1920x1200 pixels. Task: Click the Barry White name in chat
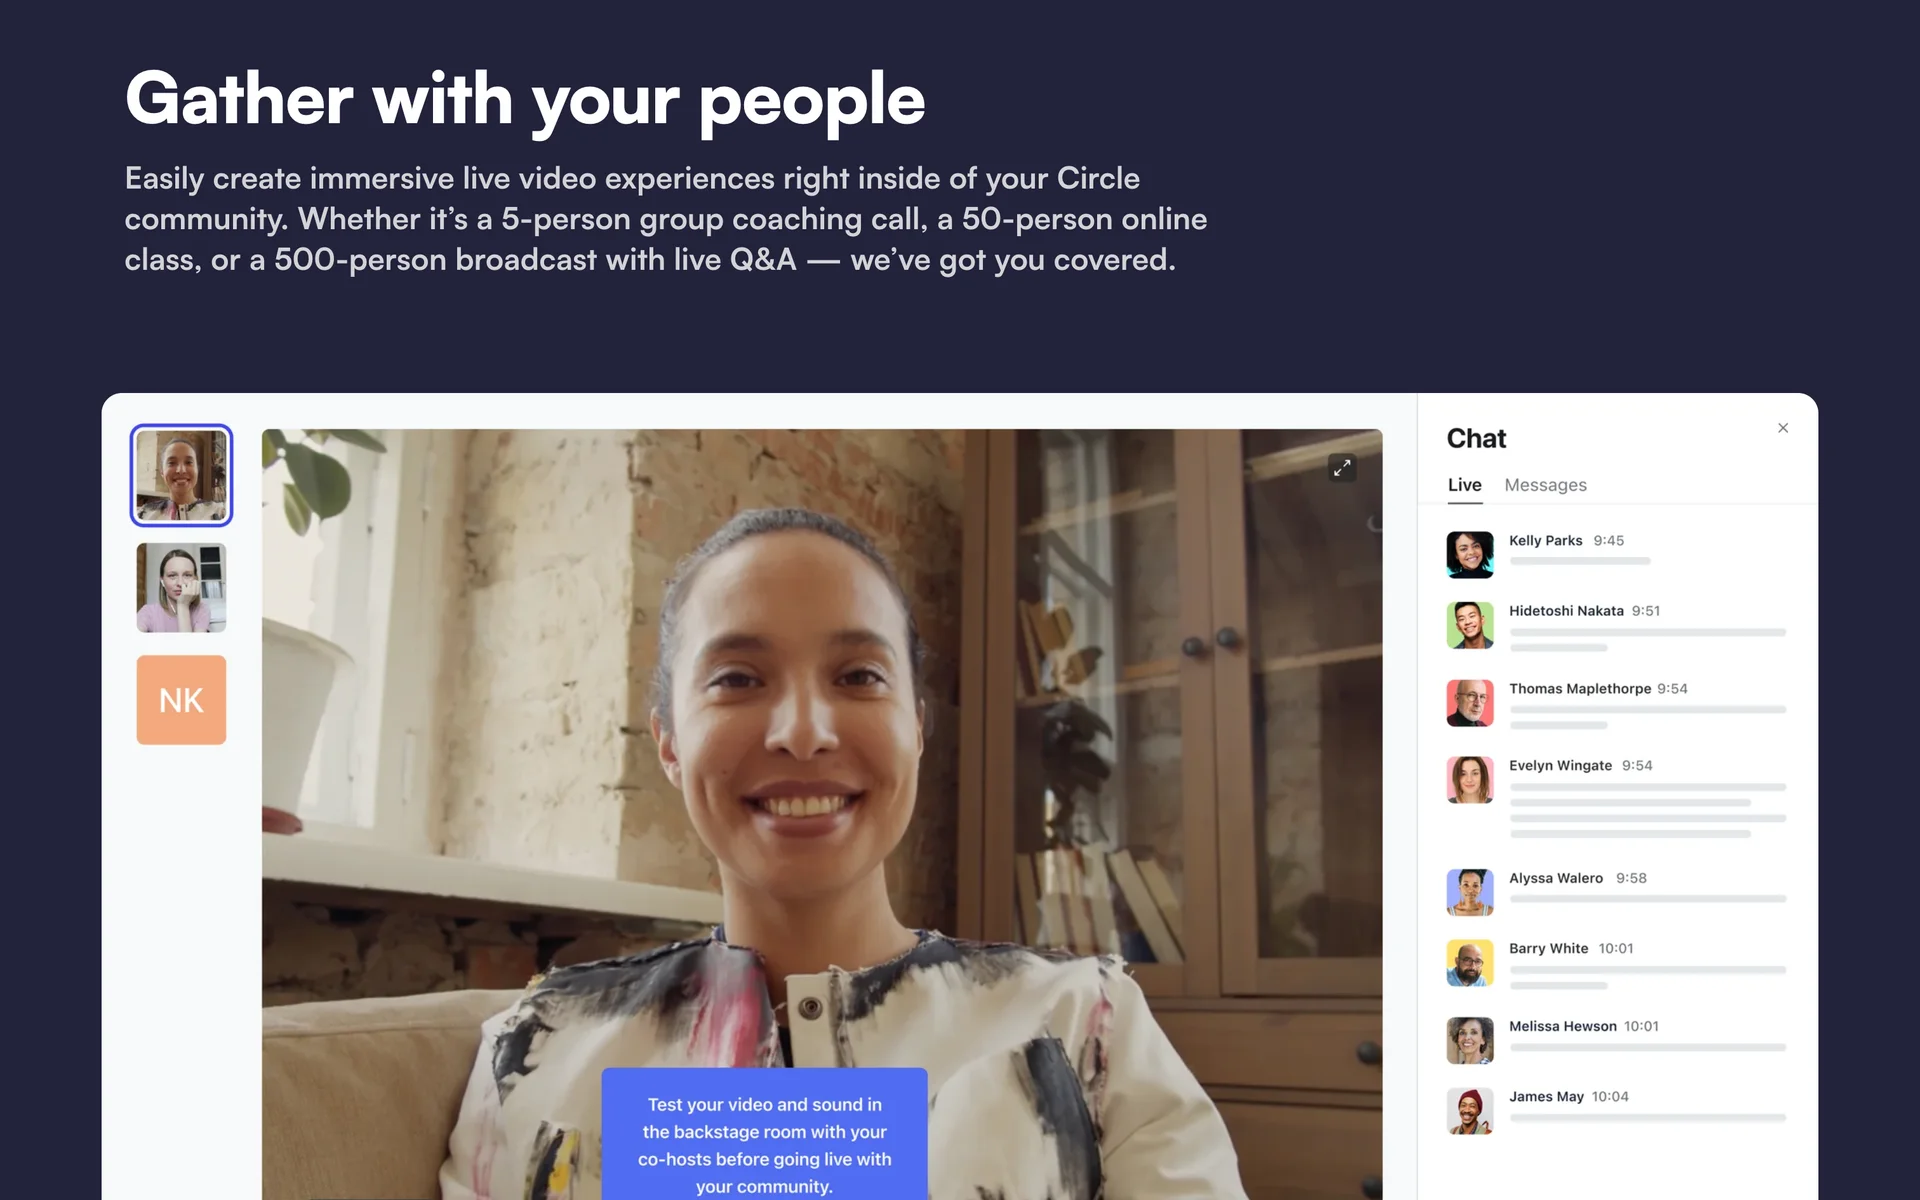[x=1548, y=948]
